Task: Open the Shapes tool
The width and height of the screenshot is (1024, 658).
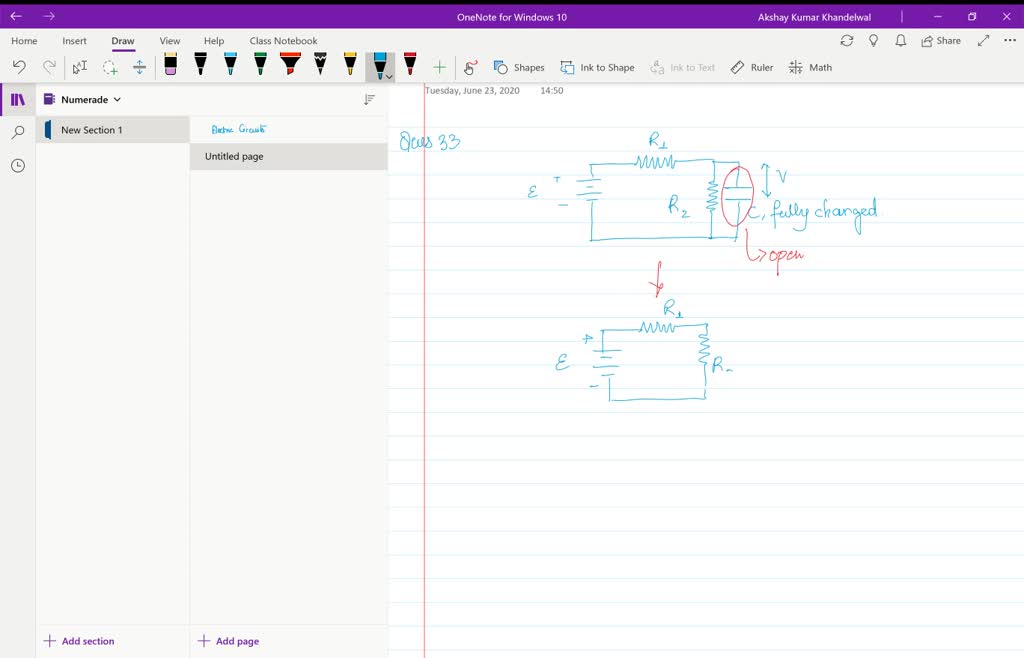Action: point(519,67)
